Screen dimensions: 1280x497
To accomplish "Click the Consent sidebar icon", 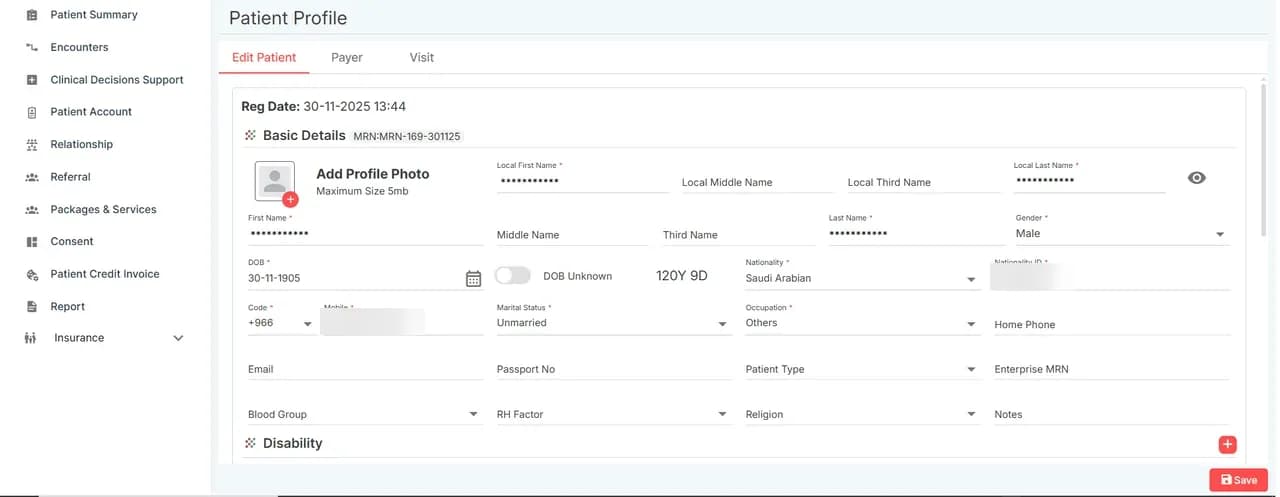I will 31,241.
